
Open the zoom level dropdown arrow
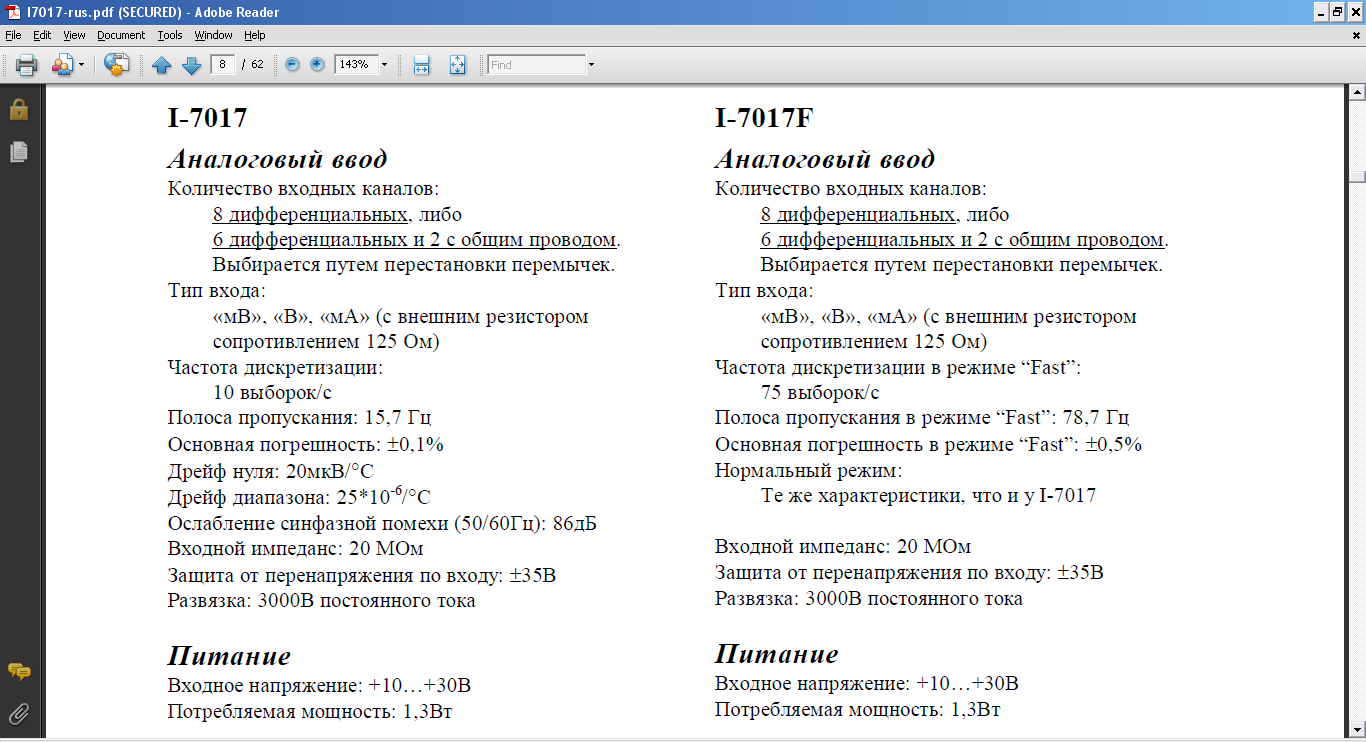(384, 64)
